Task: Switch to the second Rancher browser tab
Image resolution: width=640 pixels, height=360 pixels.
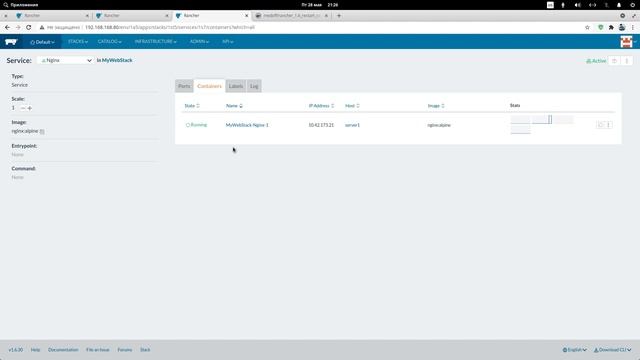Action: (x=131, y=16)
